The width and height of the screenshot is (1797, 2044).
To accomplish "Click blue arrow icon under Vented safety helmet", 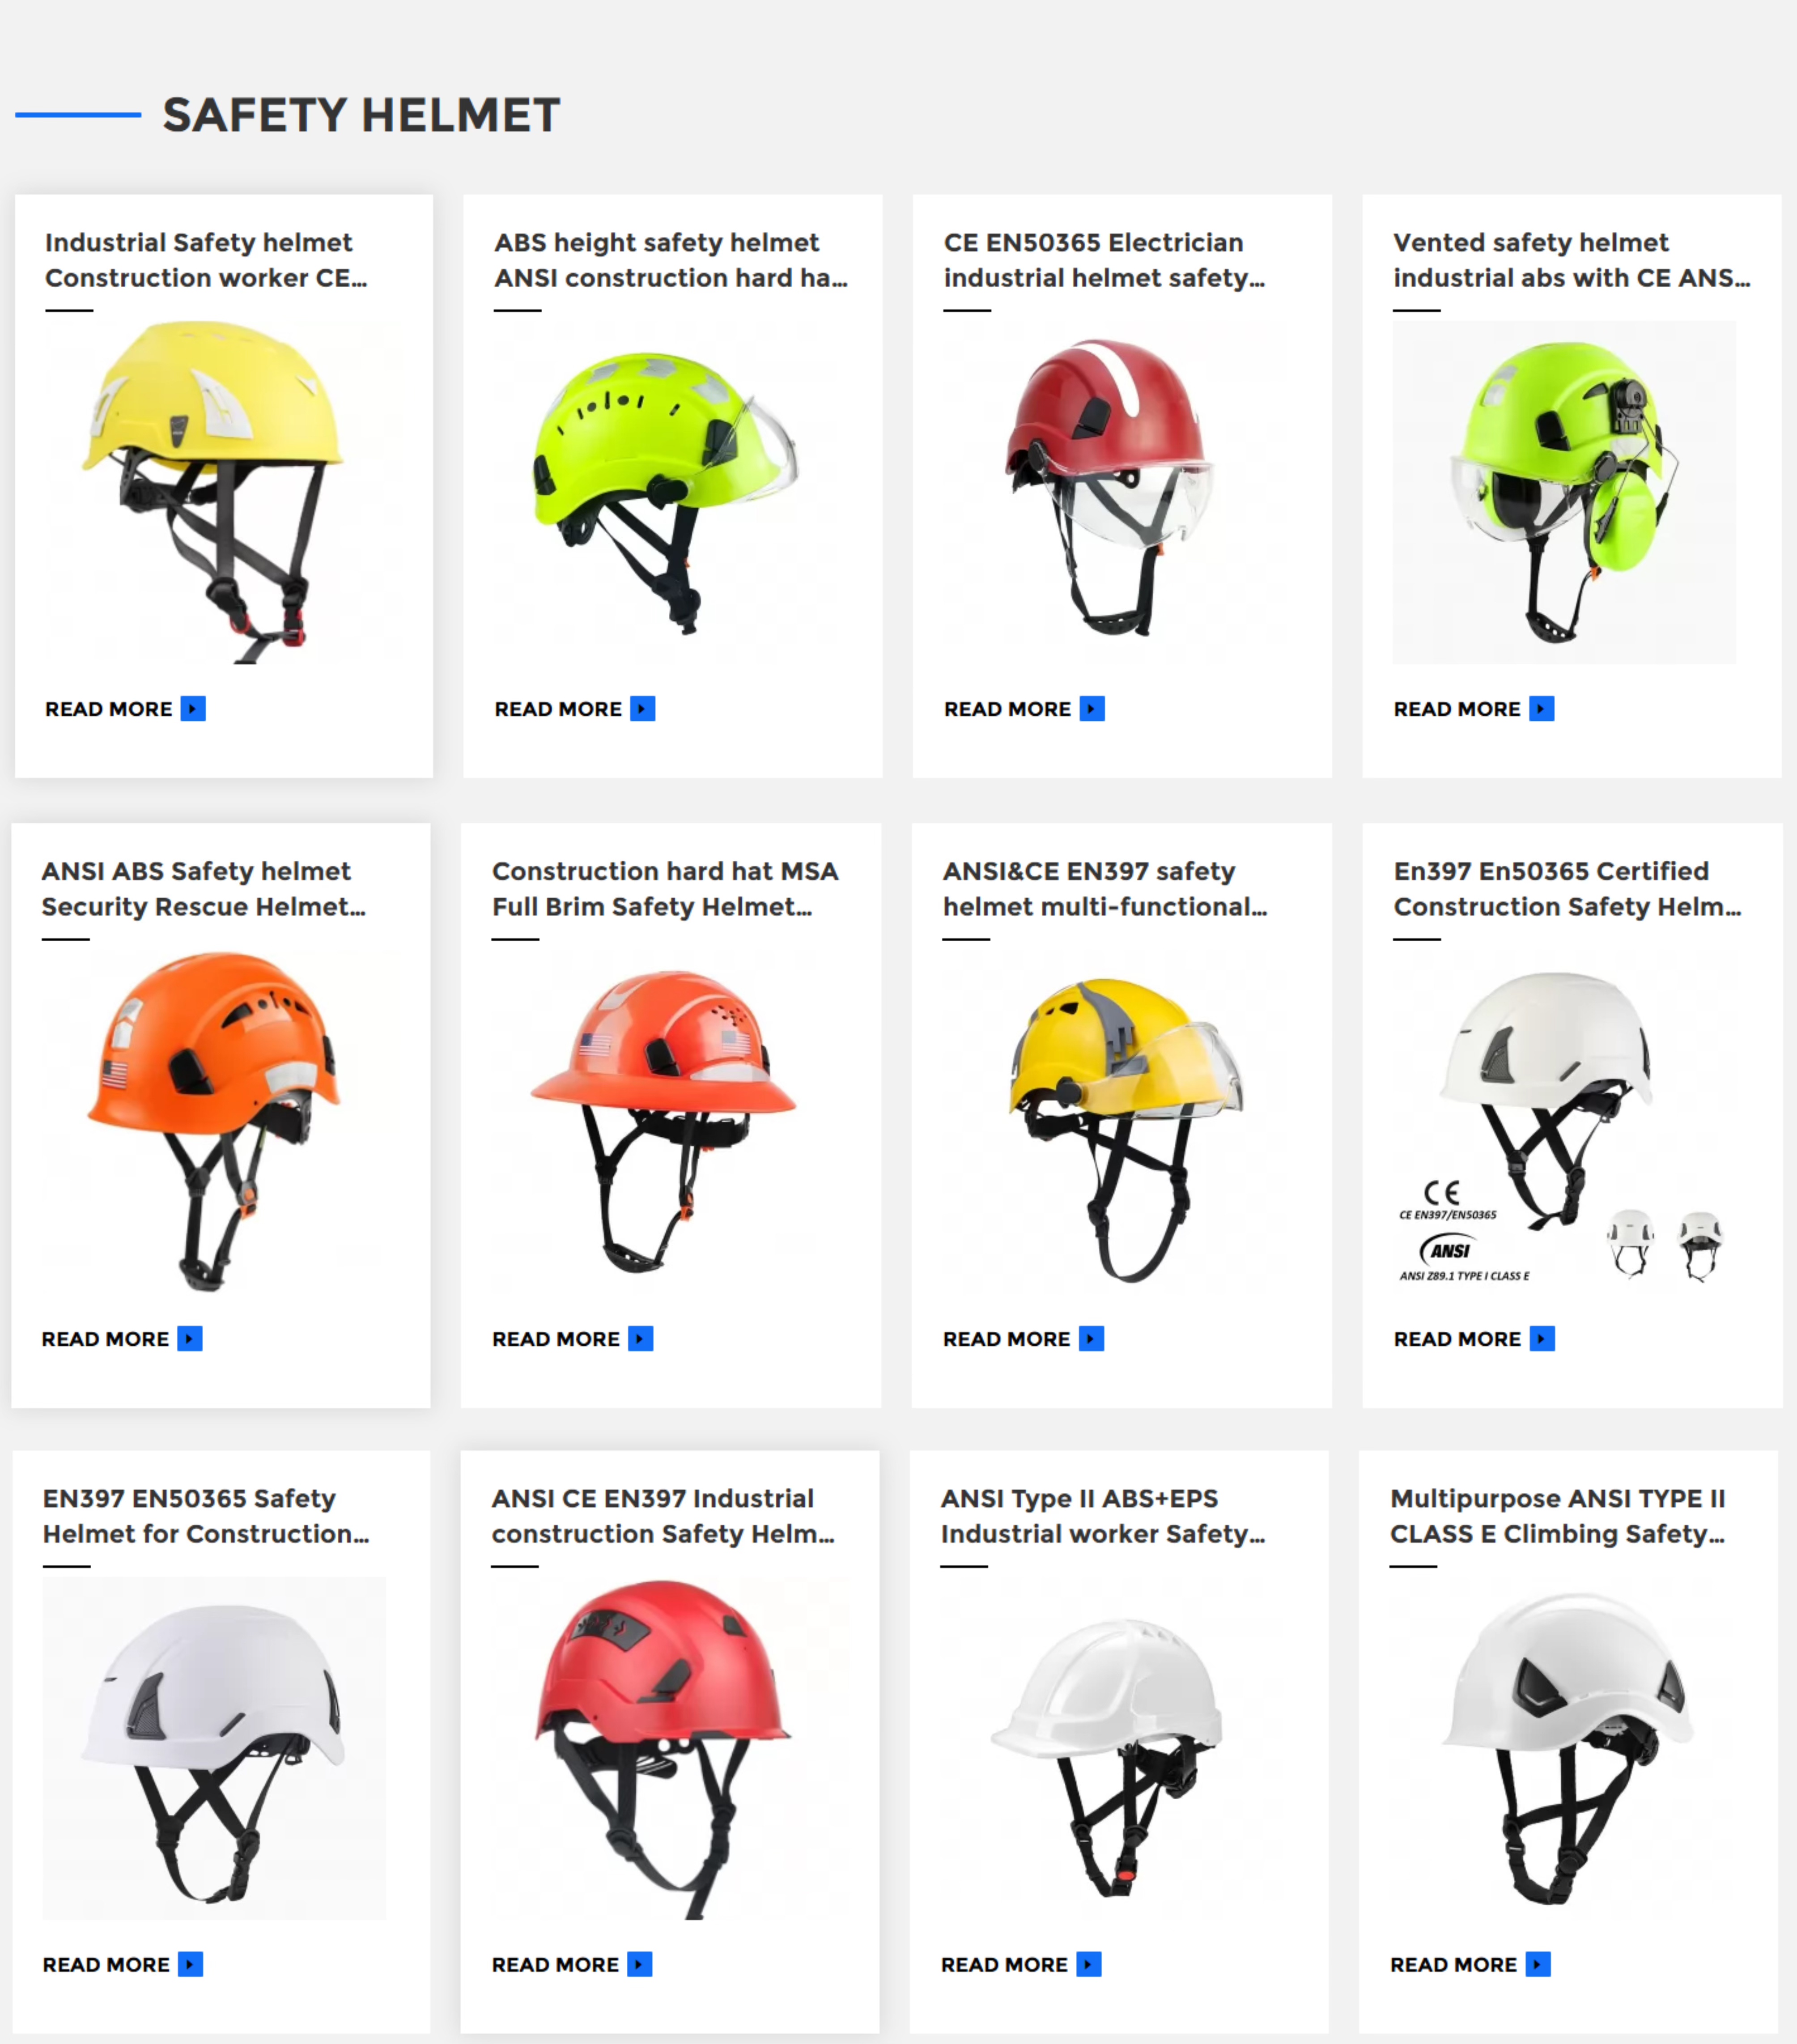I will (x=1542, y=709).
